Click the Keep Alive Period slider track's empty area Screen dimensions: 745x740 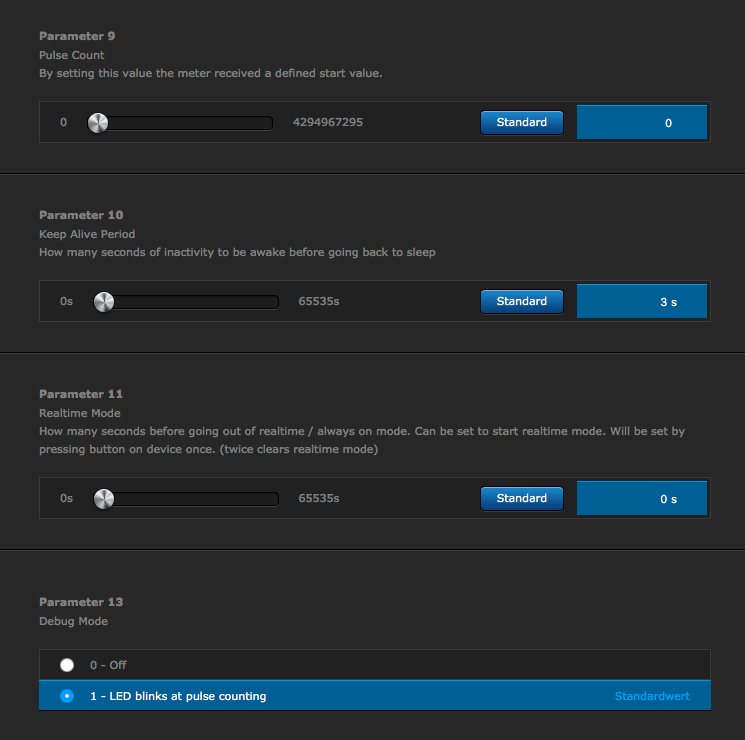pyautogui.click(x=195, y=302)
